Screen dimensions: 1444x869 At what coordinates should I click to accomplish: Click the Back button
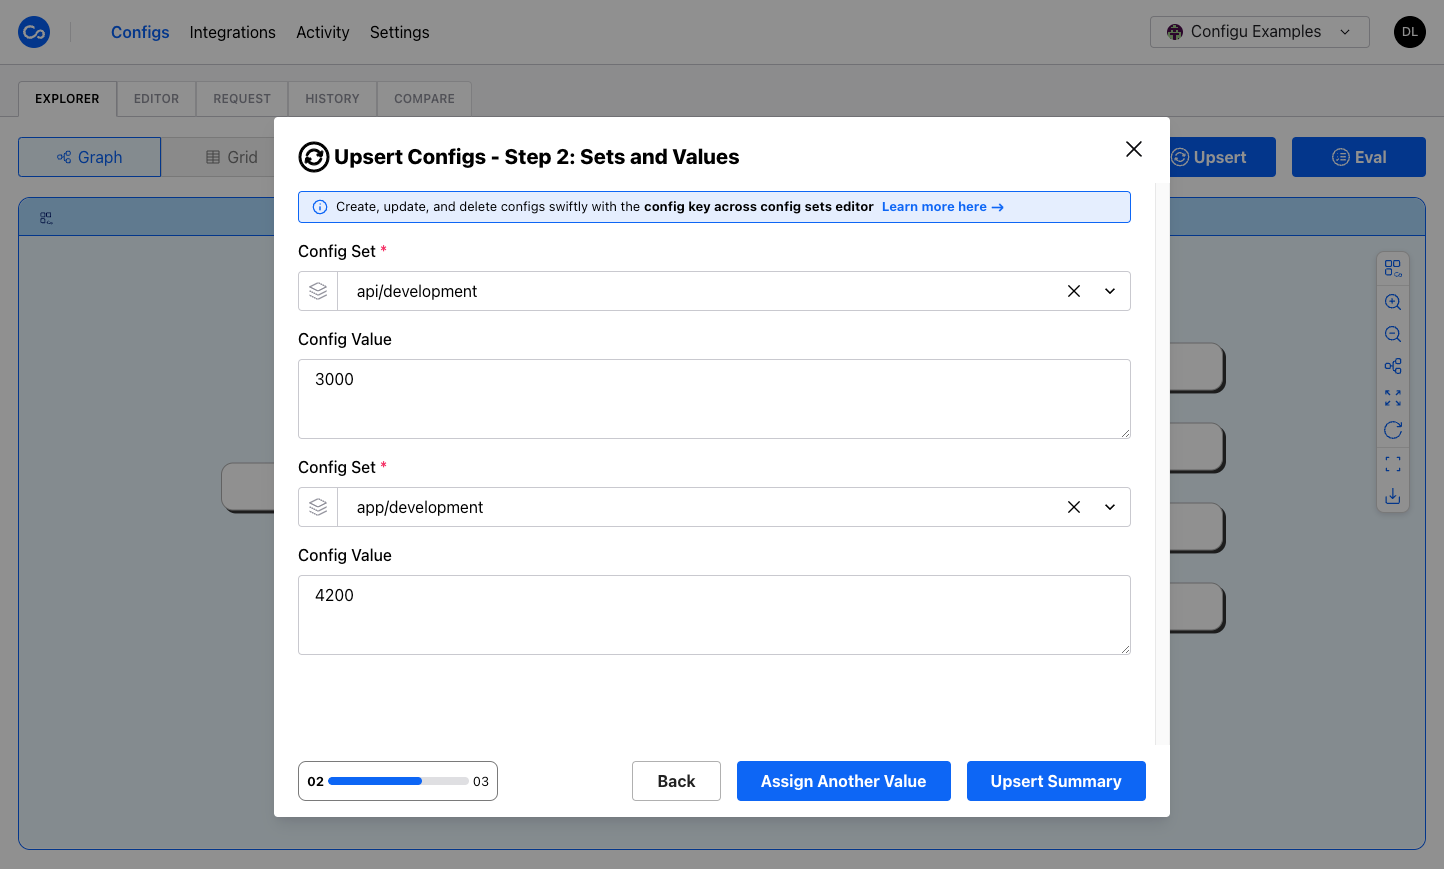coord(676,781)
